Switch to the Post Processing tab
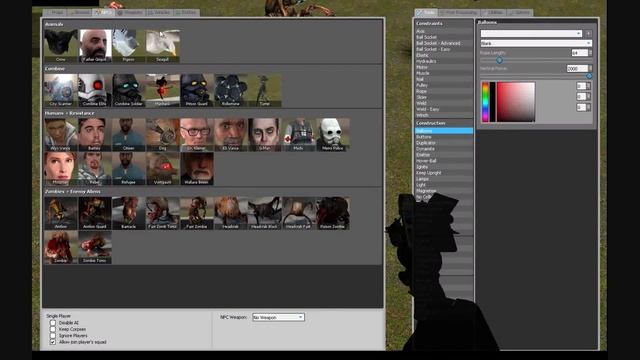Image resolution: width=640 pixels, height=360 pixels. [459, 13]
